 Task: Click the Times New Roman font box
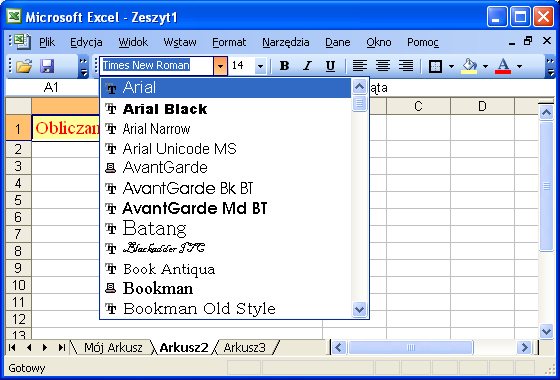156,66
